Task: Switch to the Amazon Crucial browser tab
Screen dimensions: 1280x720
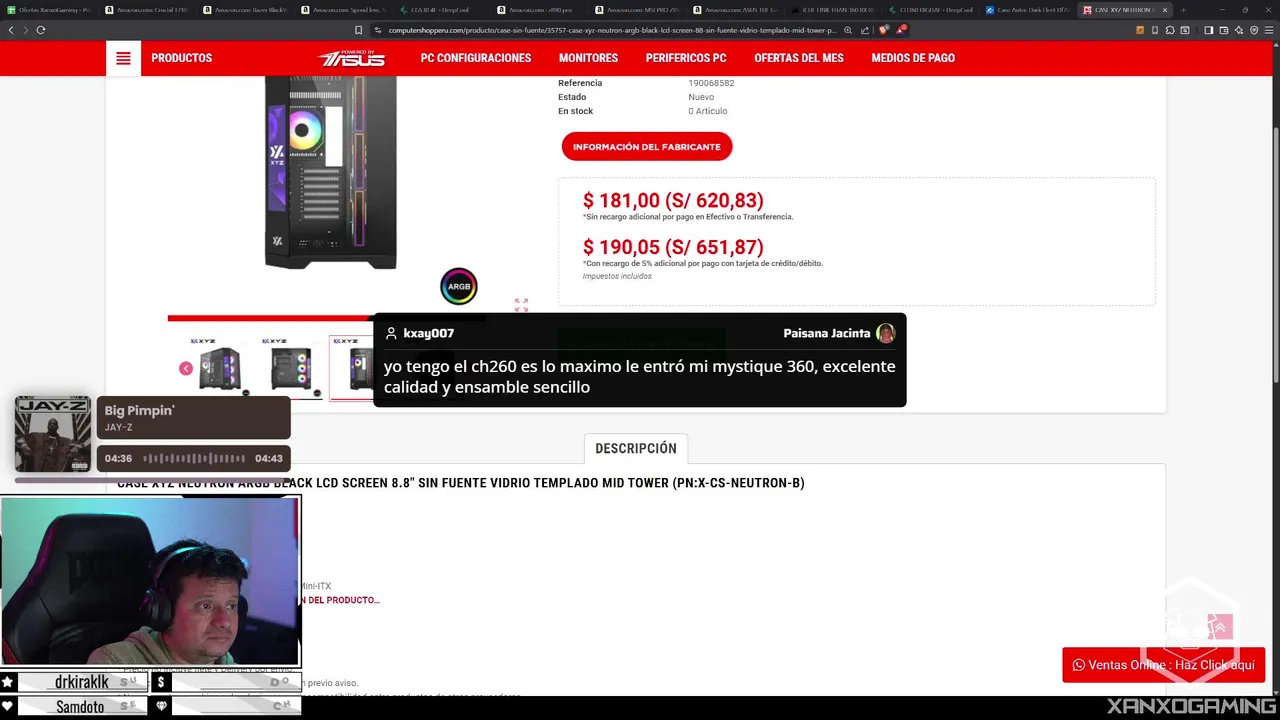Action: [148, 10]
